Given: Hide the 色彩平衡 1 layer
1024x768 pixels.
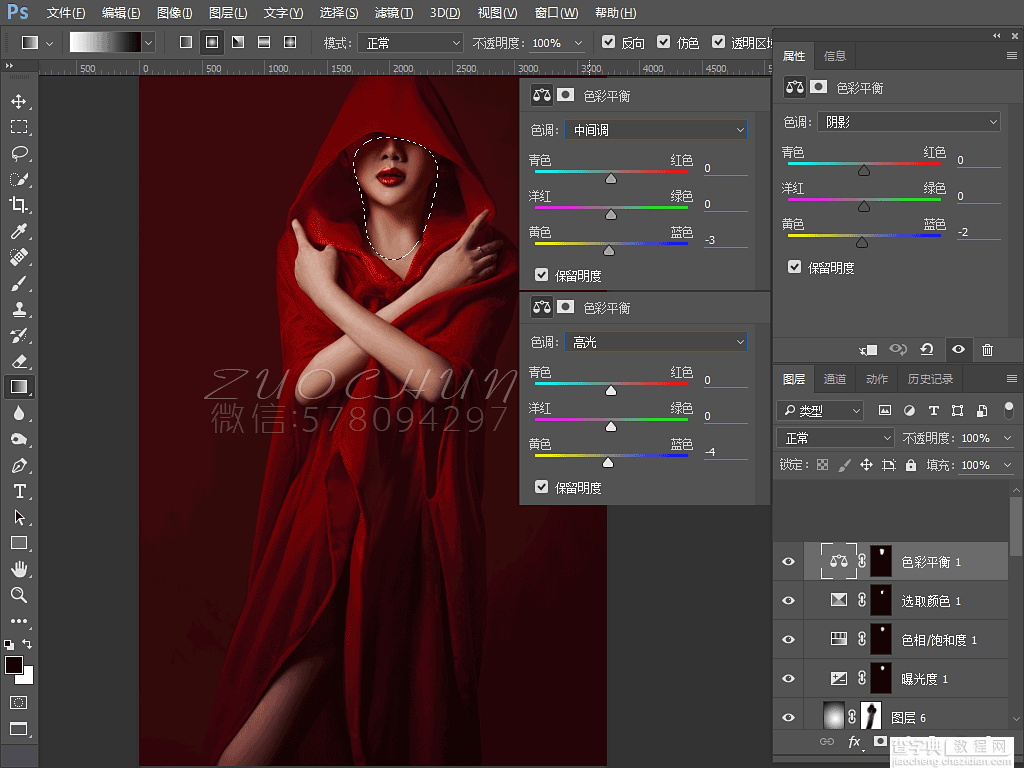Looking at the screenshot, I should pyautogui.click(x=788, y=562).
